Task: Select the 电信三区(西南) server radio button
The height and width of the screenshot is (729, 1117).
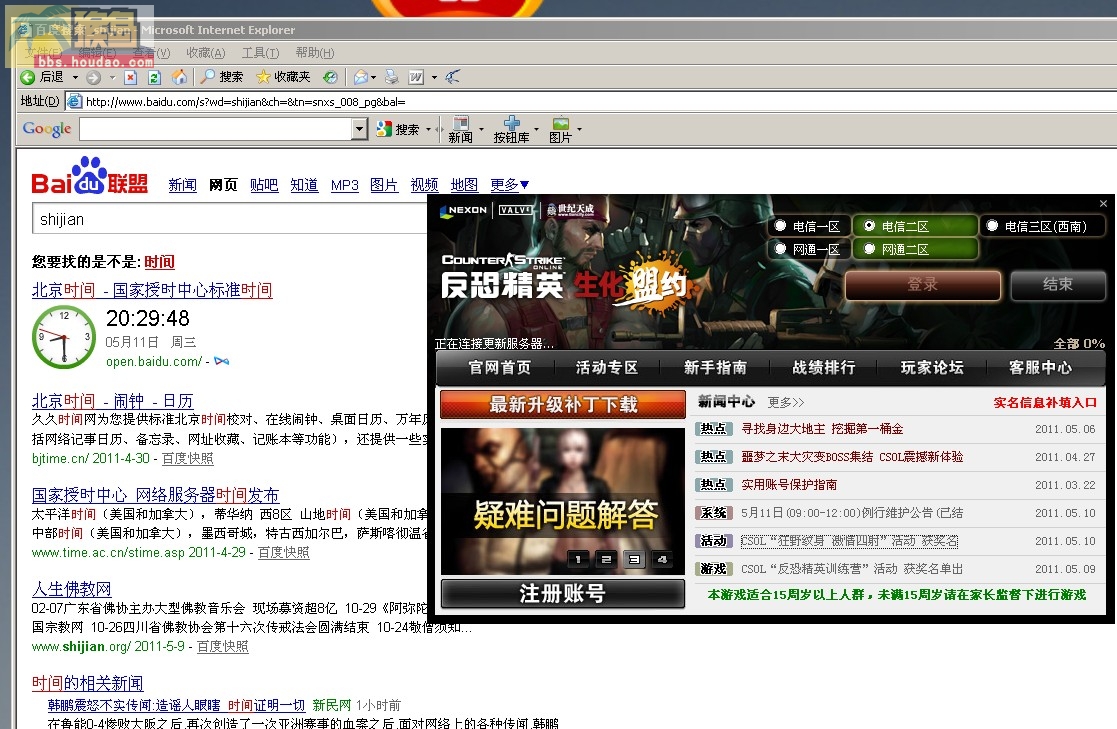Action: (x=992, y=226)
